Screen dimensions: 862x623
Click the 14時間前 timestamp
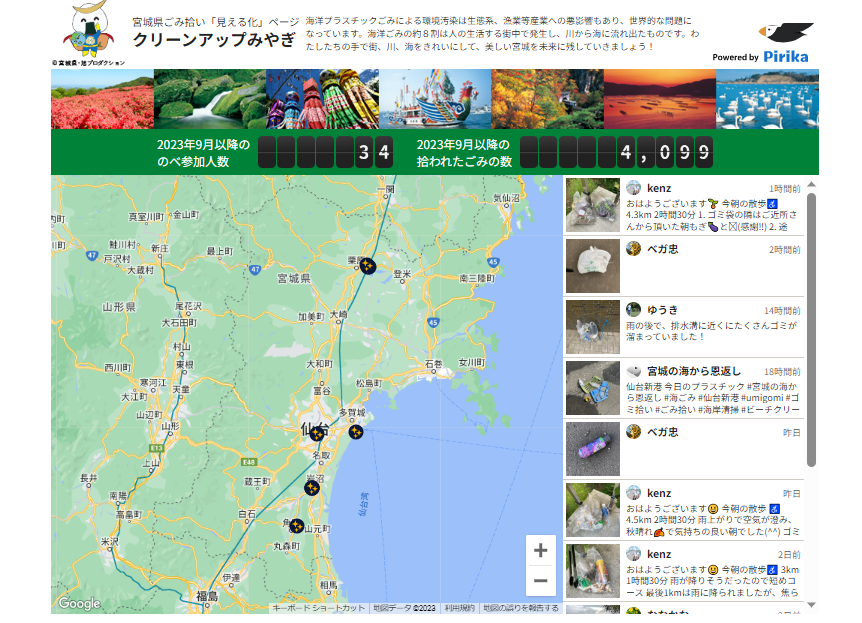(x=782, y=311)
